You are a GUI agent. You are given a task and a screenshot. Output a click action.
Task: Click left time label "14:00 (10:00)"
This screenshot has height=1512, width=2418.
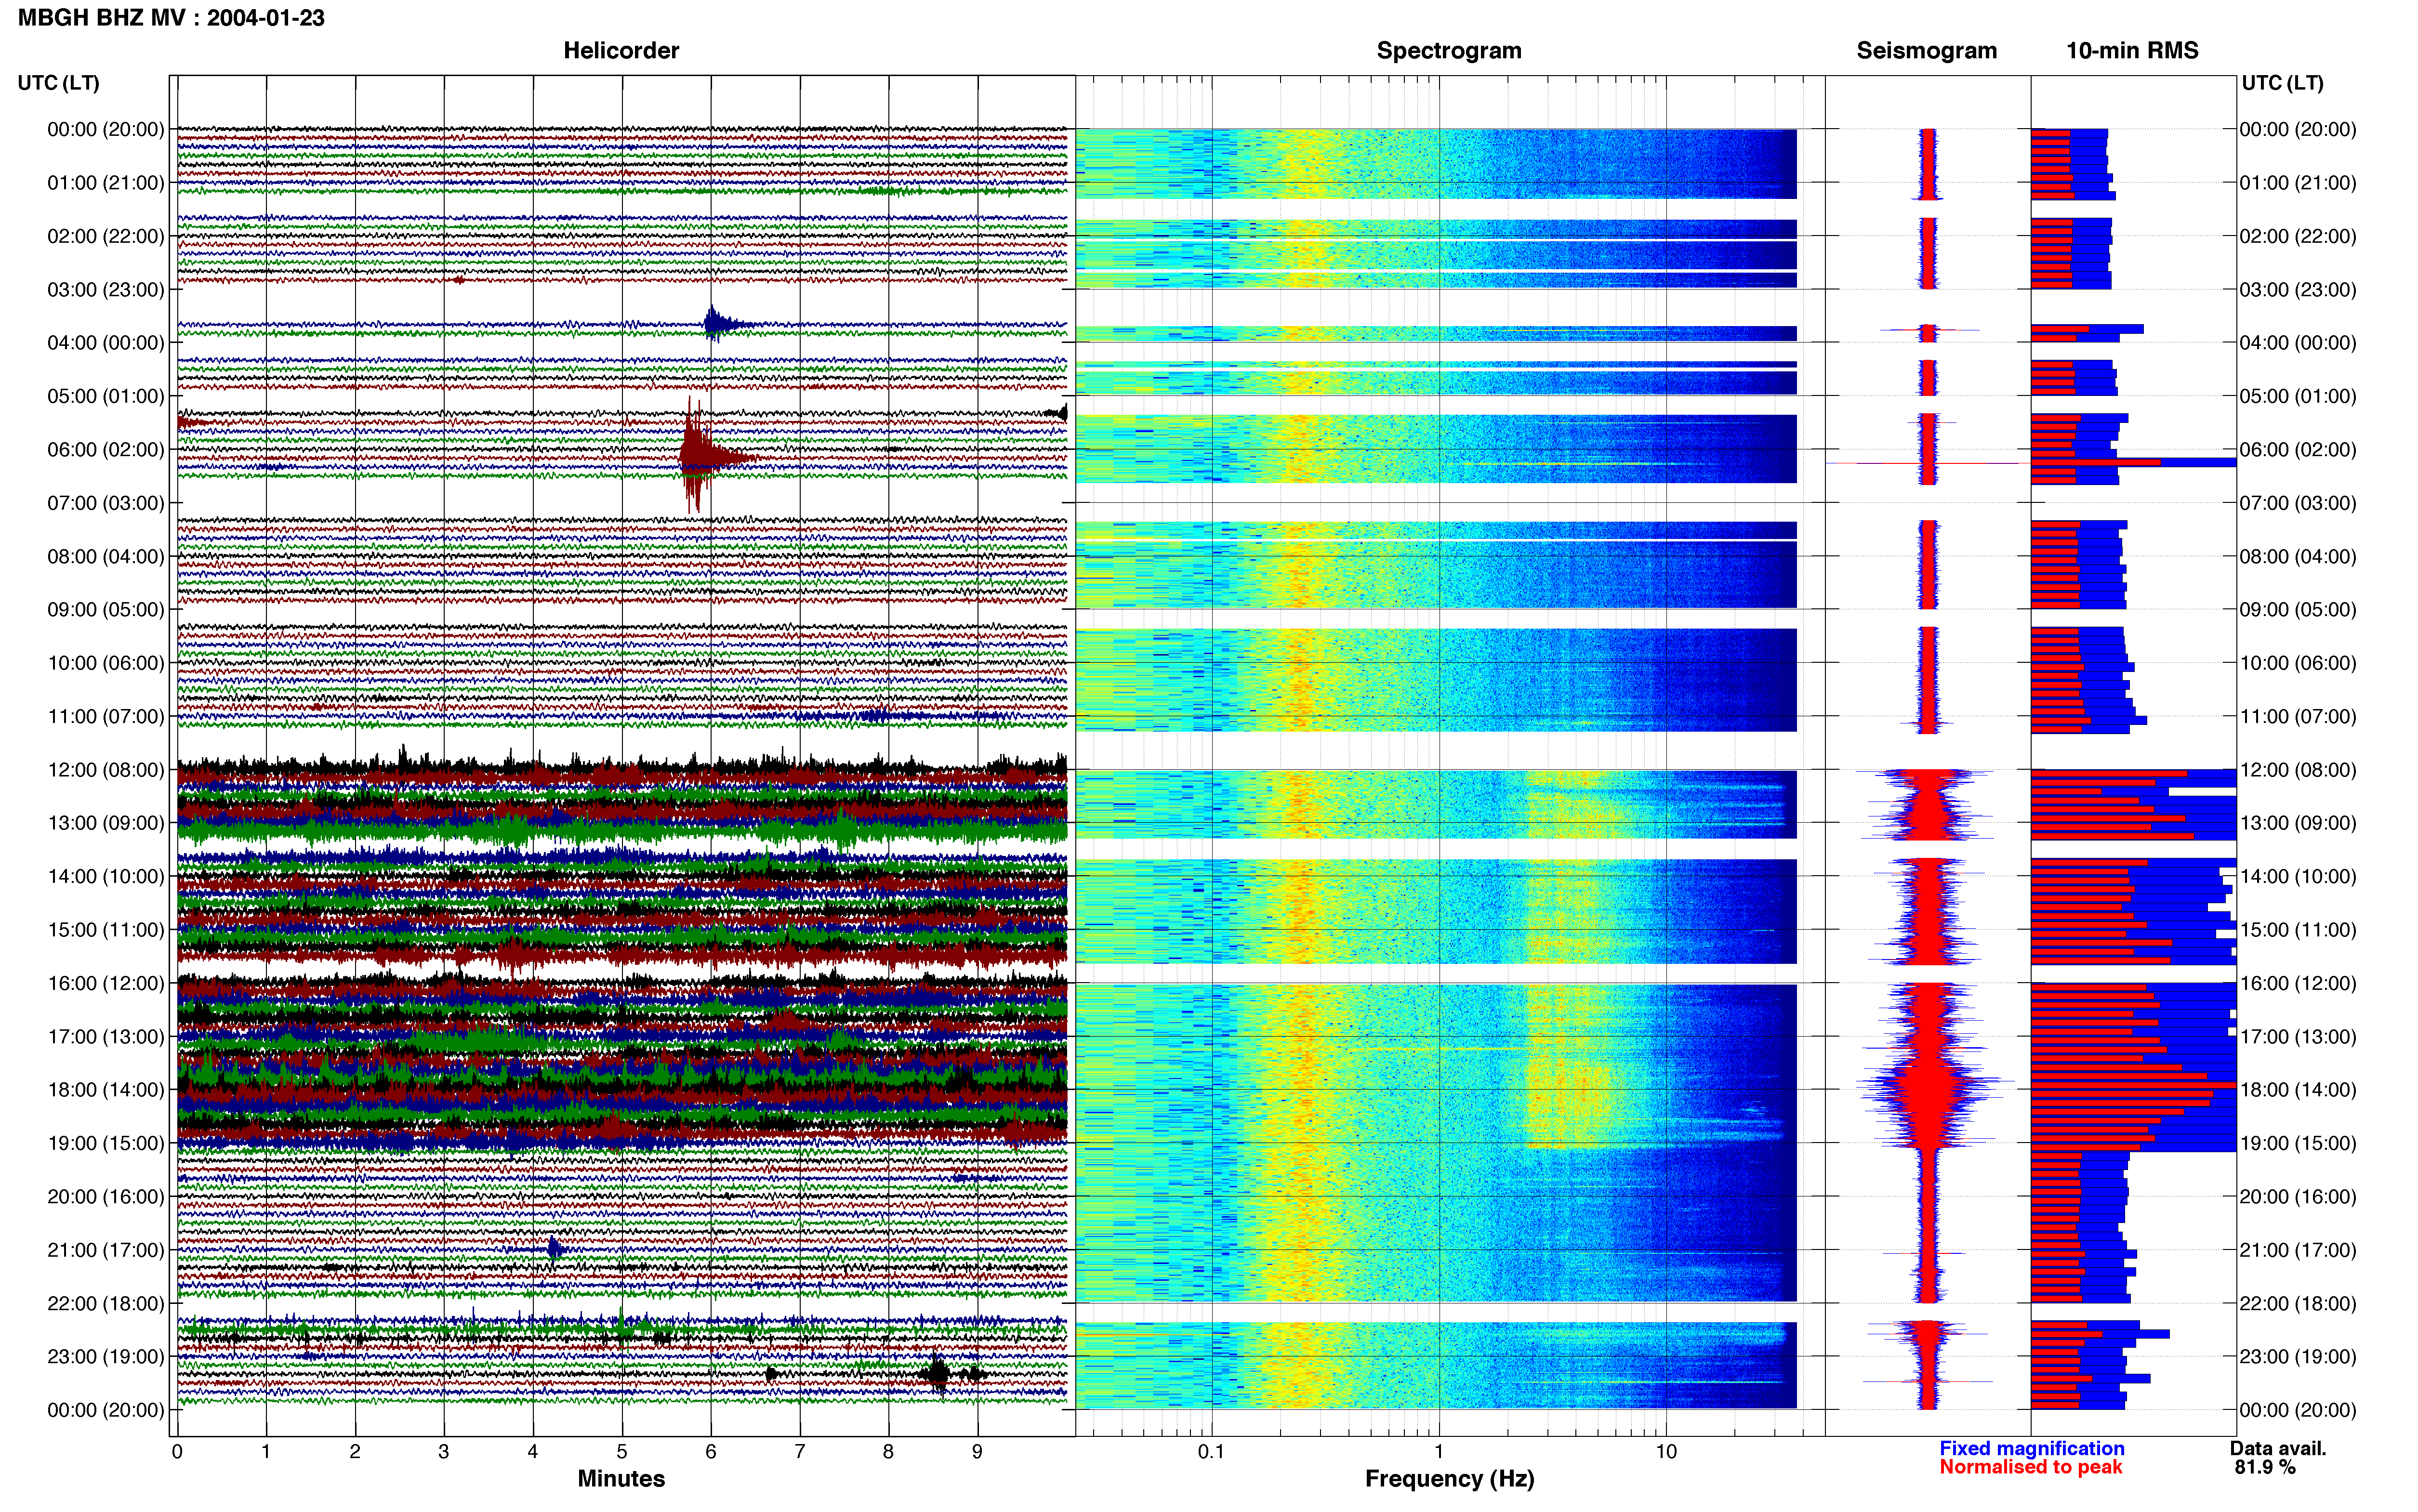pyautogui.click(x=106, y=876)
